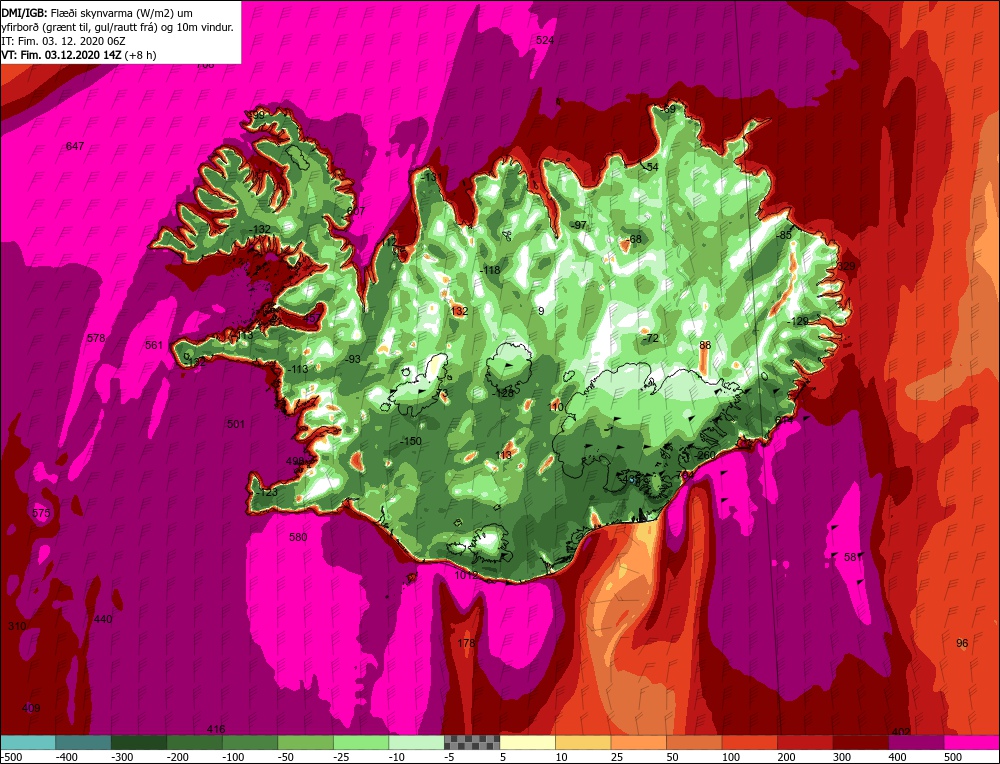Click the map value '-72'
1000x764 pixels.
(650, 338)
